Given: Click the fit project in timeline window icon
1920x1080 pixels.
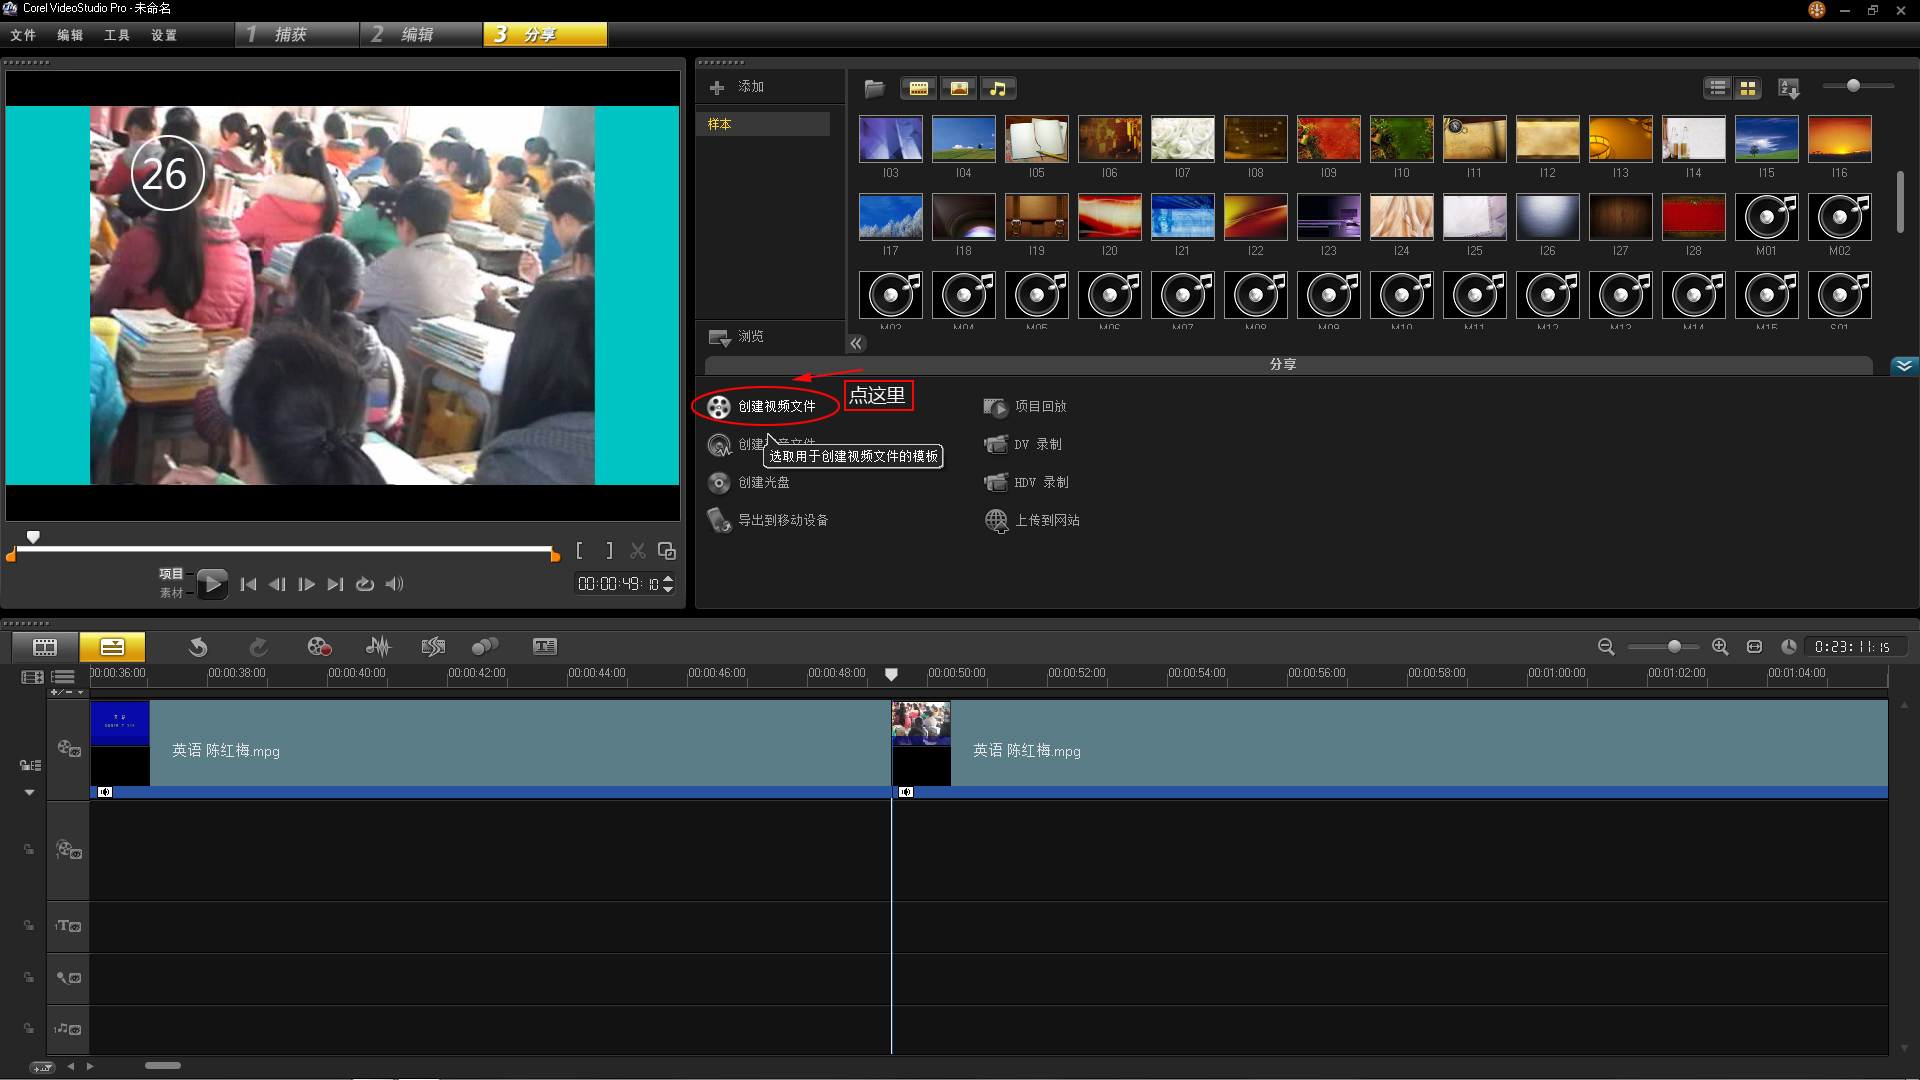Looking at the screenshot, I should coord(1754,647).
